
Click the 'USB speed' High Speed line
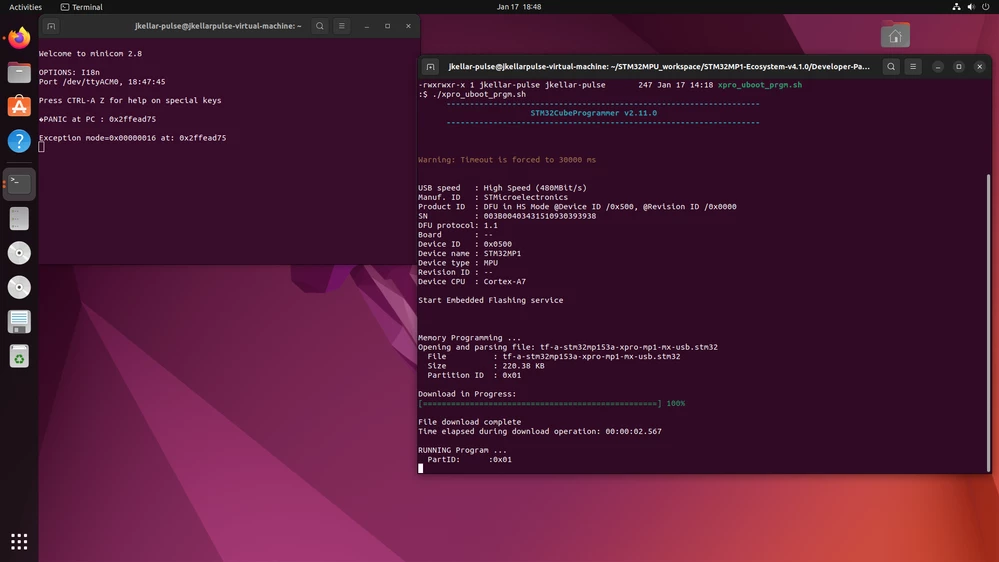503,188
